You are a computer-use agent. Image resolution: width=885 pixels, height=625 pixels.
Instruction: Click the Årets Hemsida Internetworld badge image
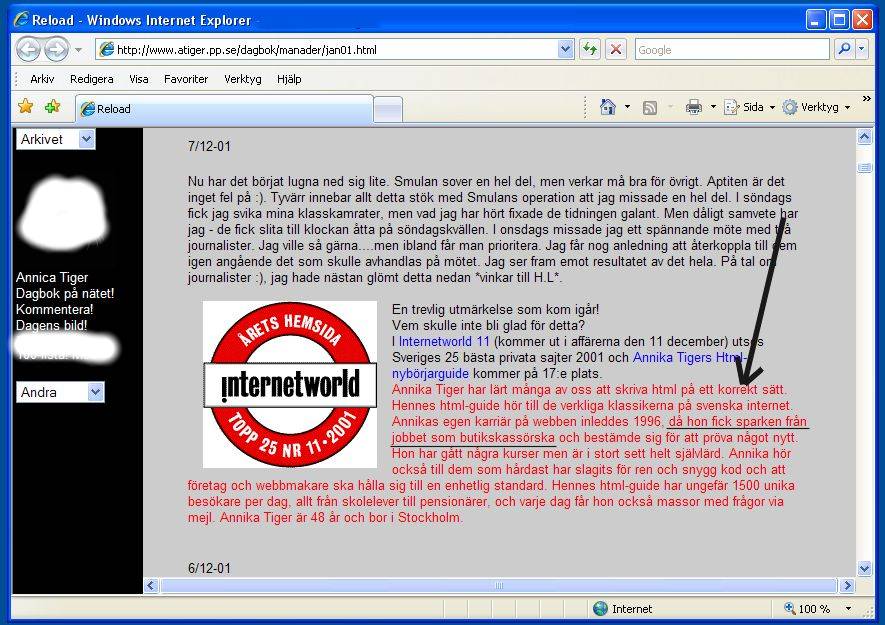pos(290,384)
